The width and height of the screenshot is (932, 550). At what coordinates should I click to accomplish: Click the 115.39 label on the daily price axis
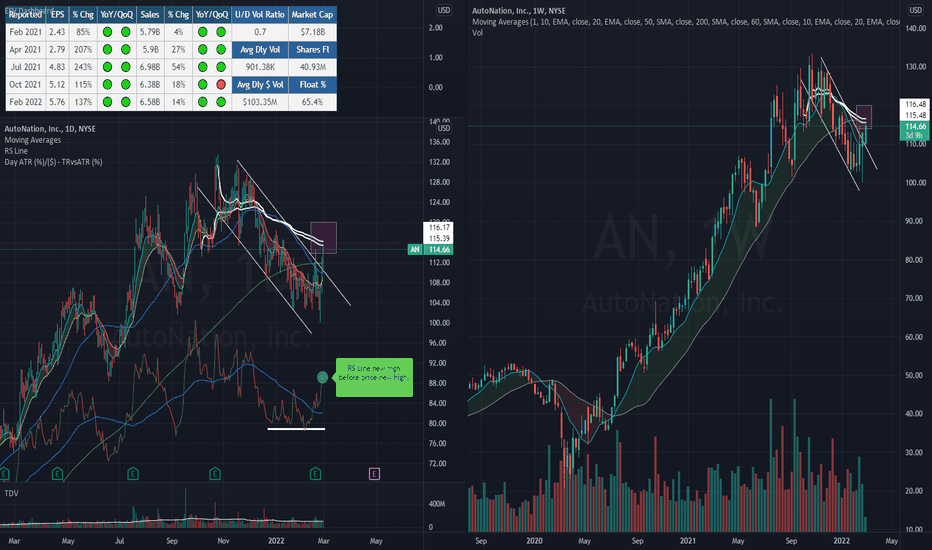pos(439,238)
